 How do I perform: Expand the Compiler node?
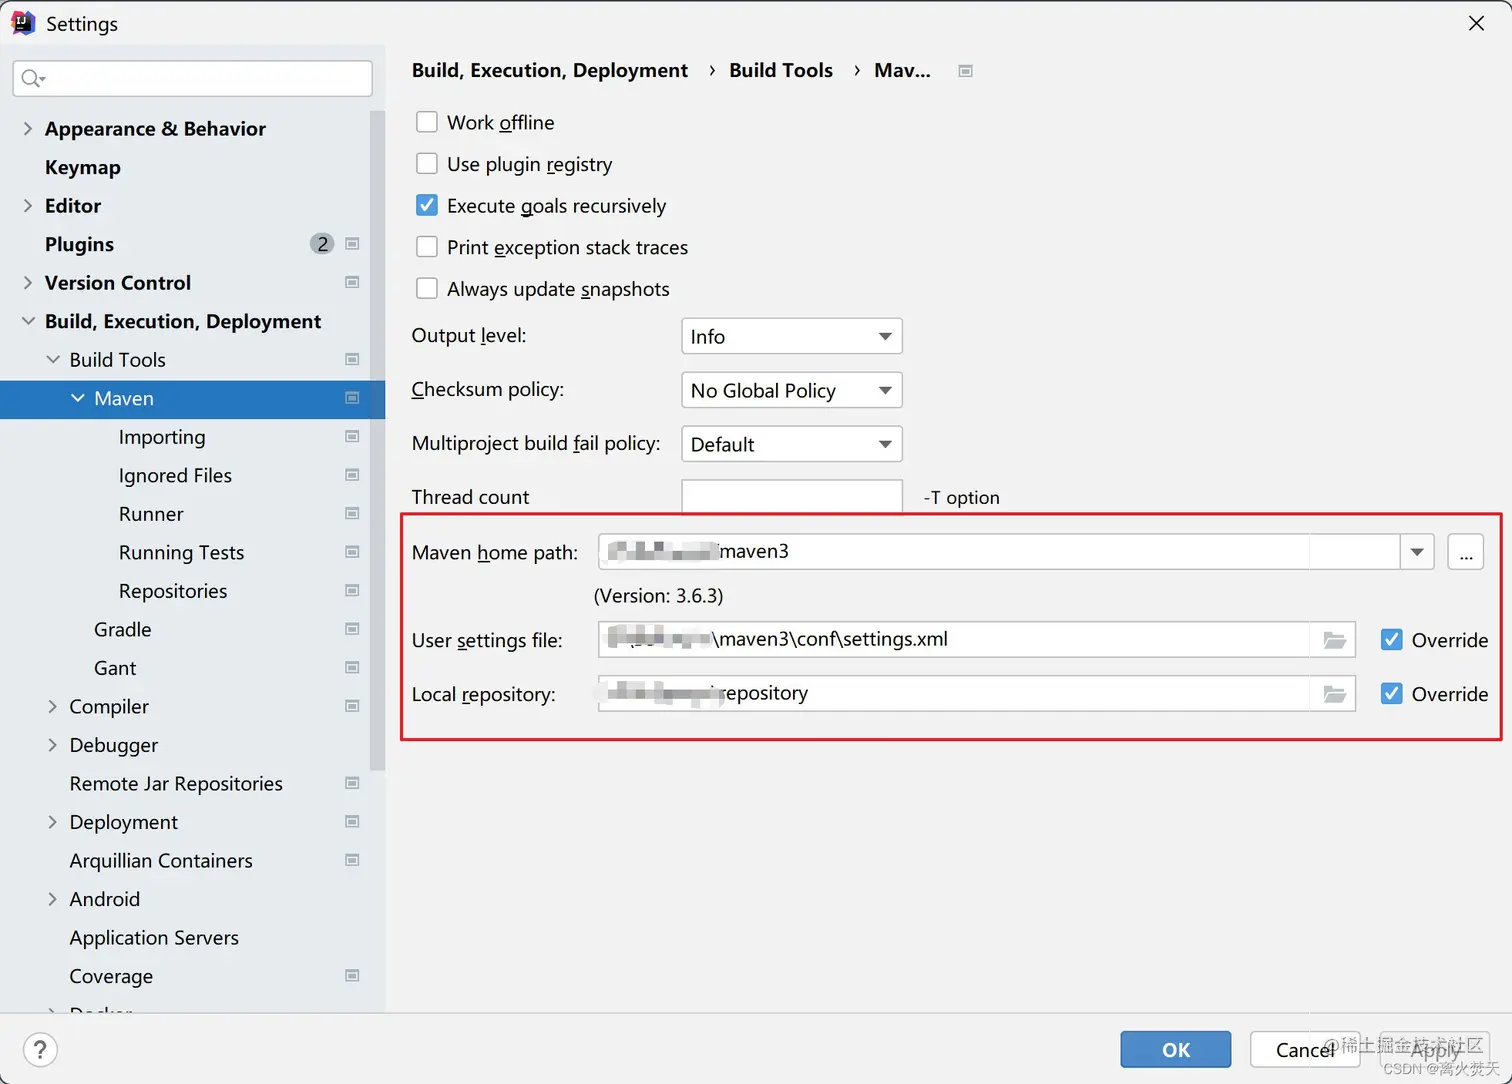(53, 706)
